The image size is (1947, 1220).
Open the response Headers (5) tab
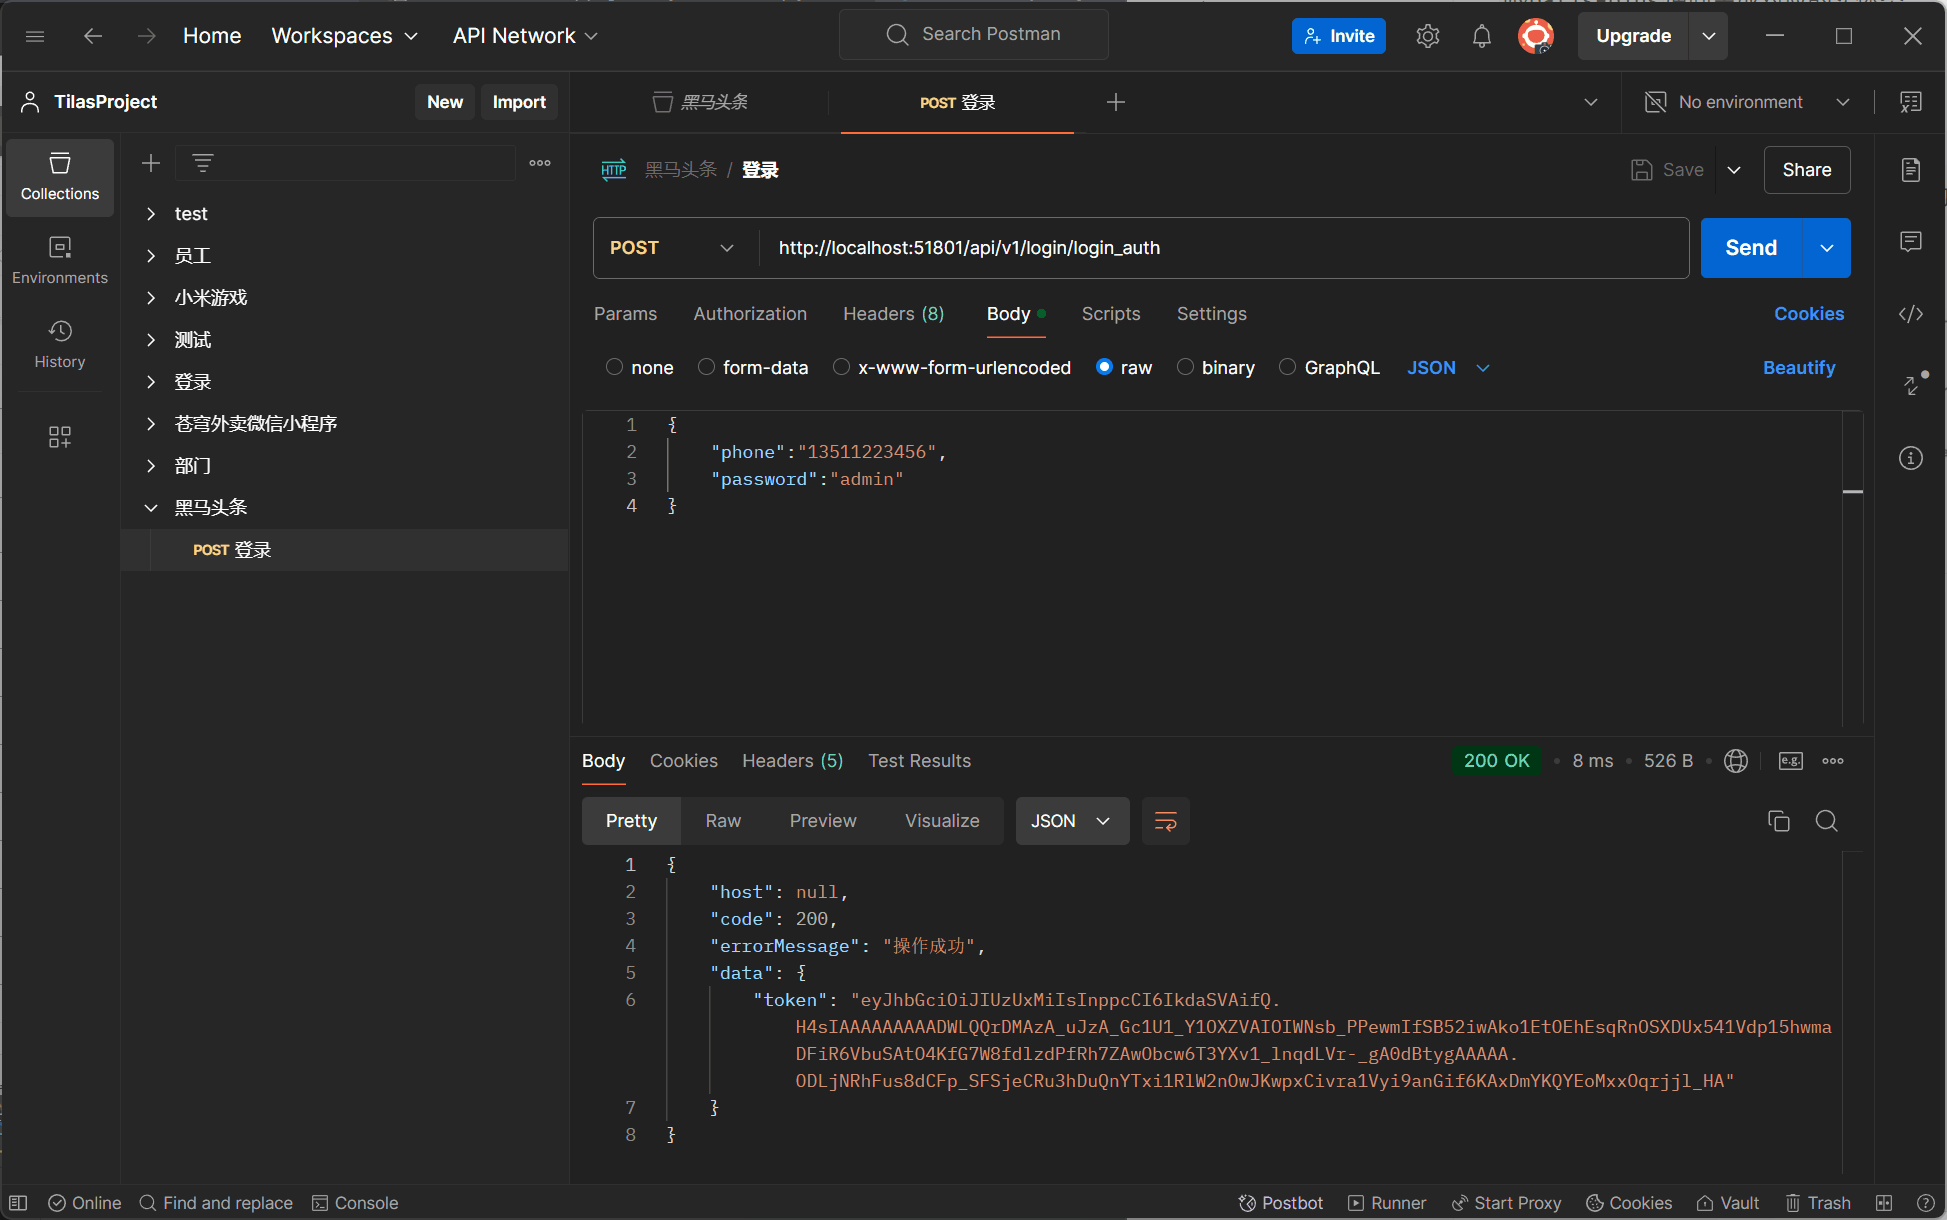click(792, 761)
